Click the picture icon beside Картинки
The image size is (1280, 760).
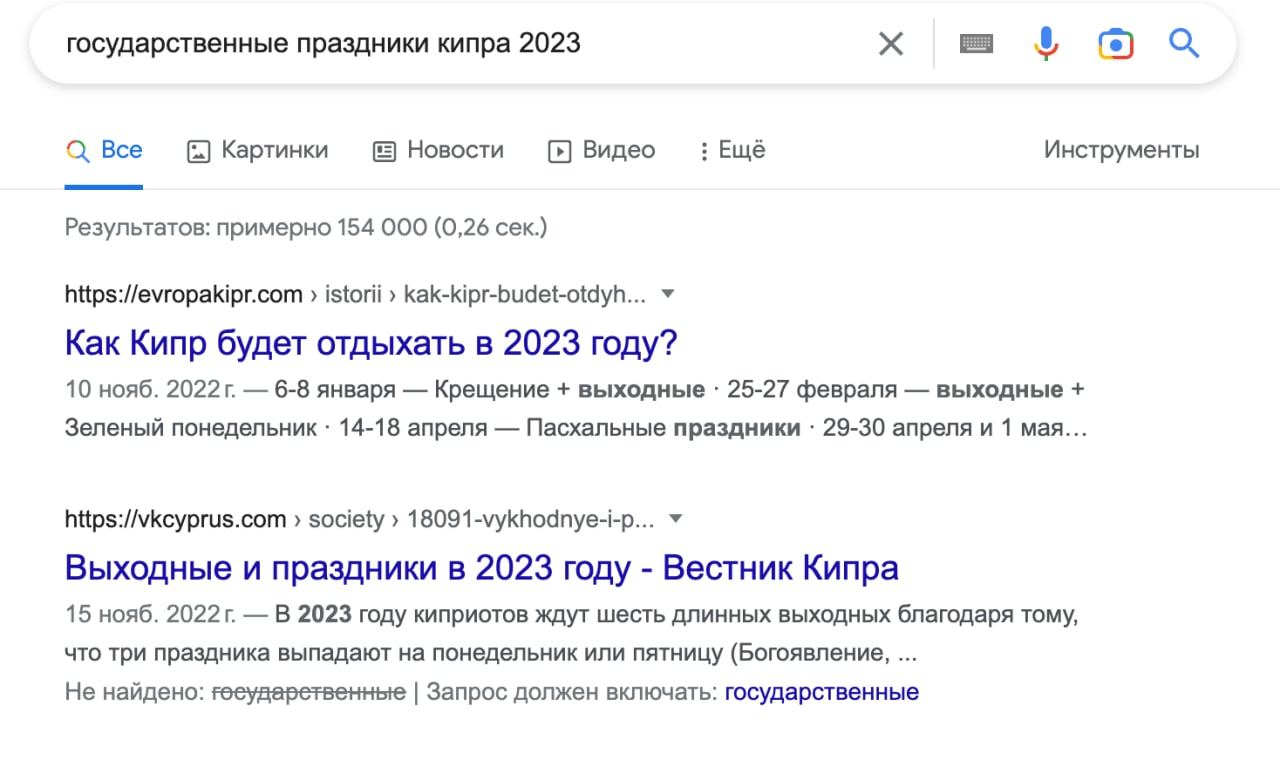[198, 151]
